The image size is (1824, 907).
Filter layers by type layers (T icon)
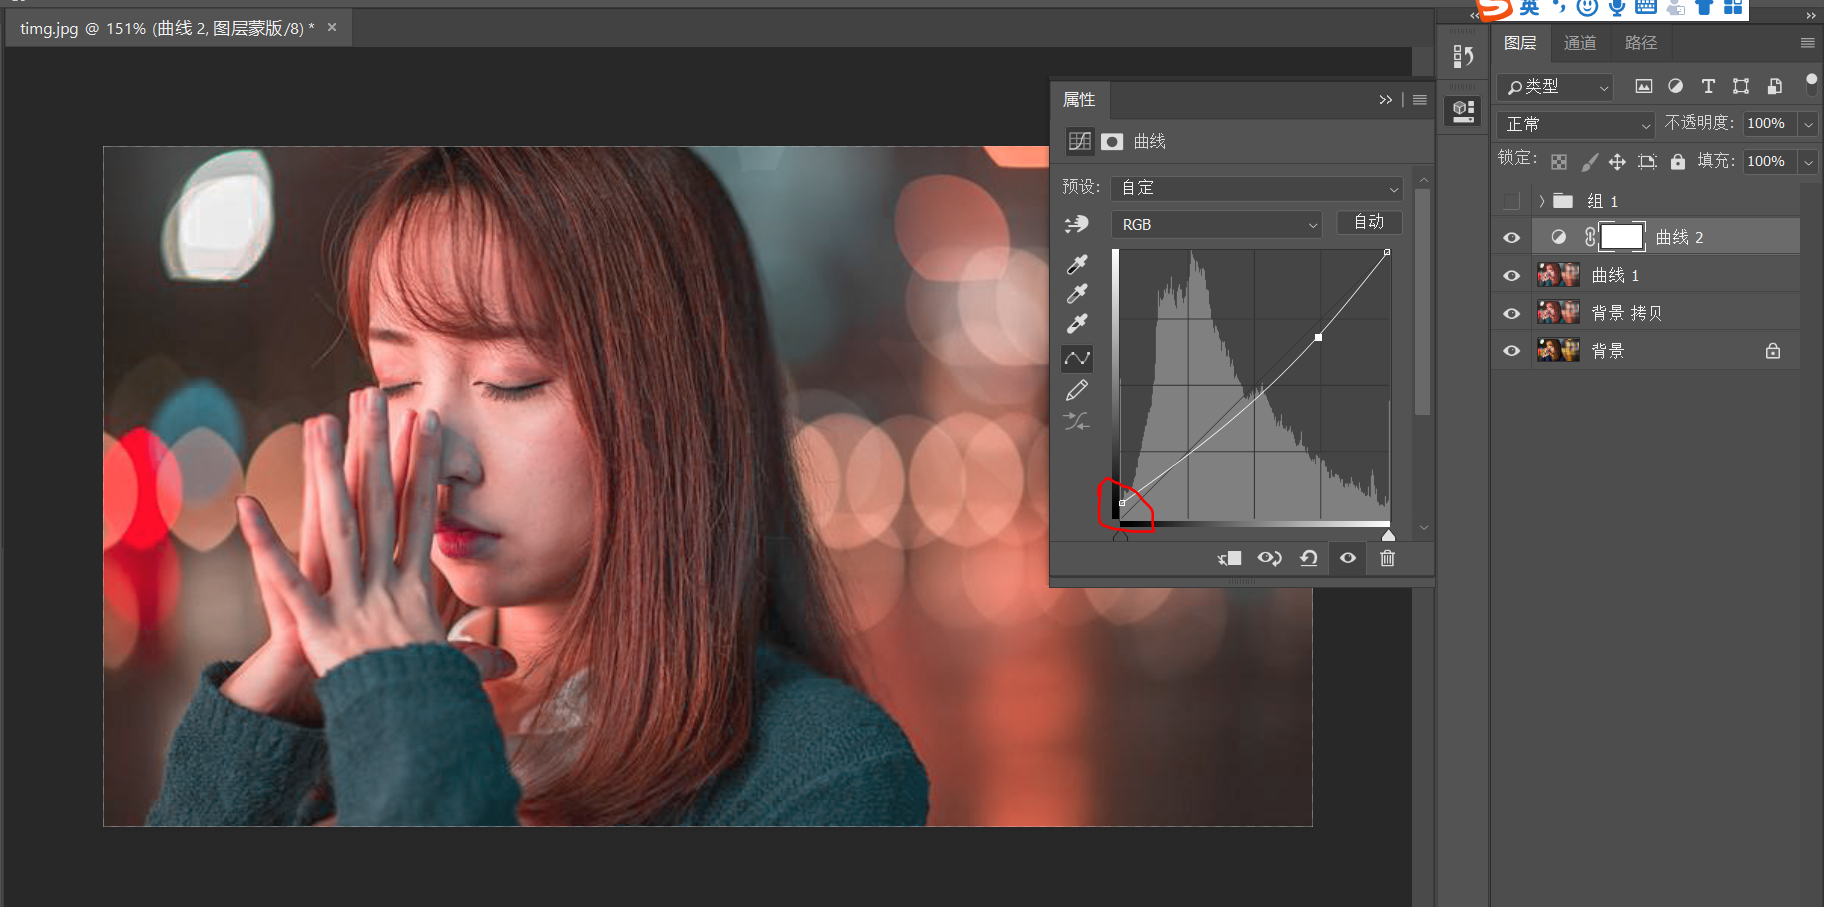point(1708,86)
